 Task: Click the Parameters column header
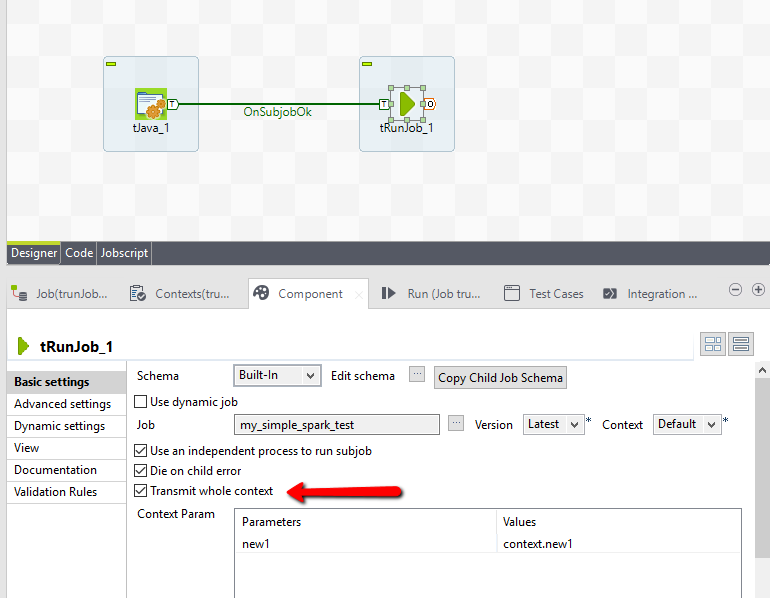point(366,522)
